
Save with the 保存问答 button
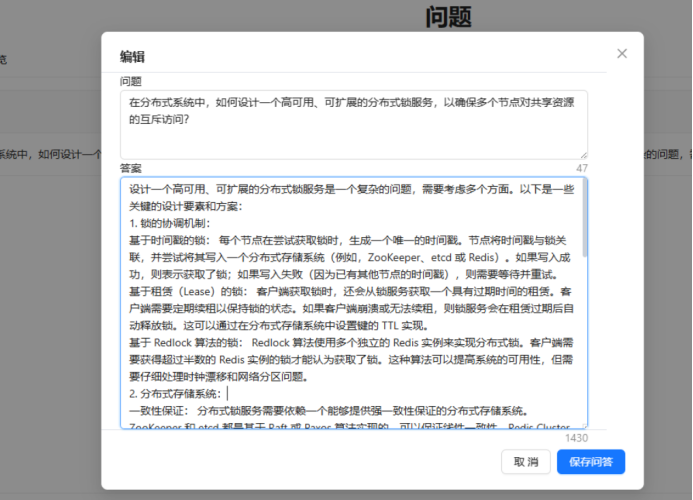(x=590, y=461)
